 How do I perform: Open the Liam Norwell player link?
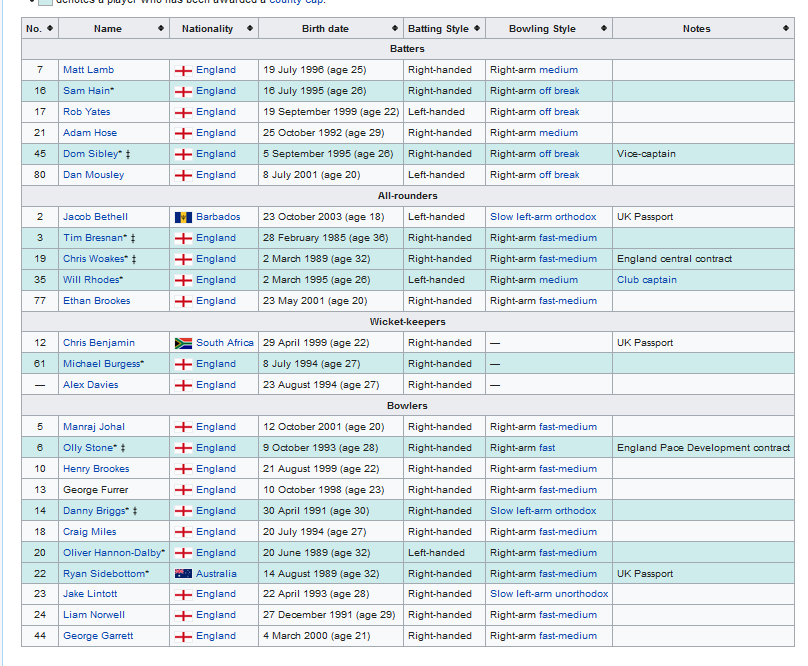coord(94,615)
